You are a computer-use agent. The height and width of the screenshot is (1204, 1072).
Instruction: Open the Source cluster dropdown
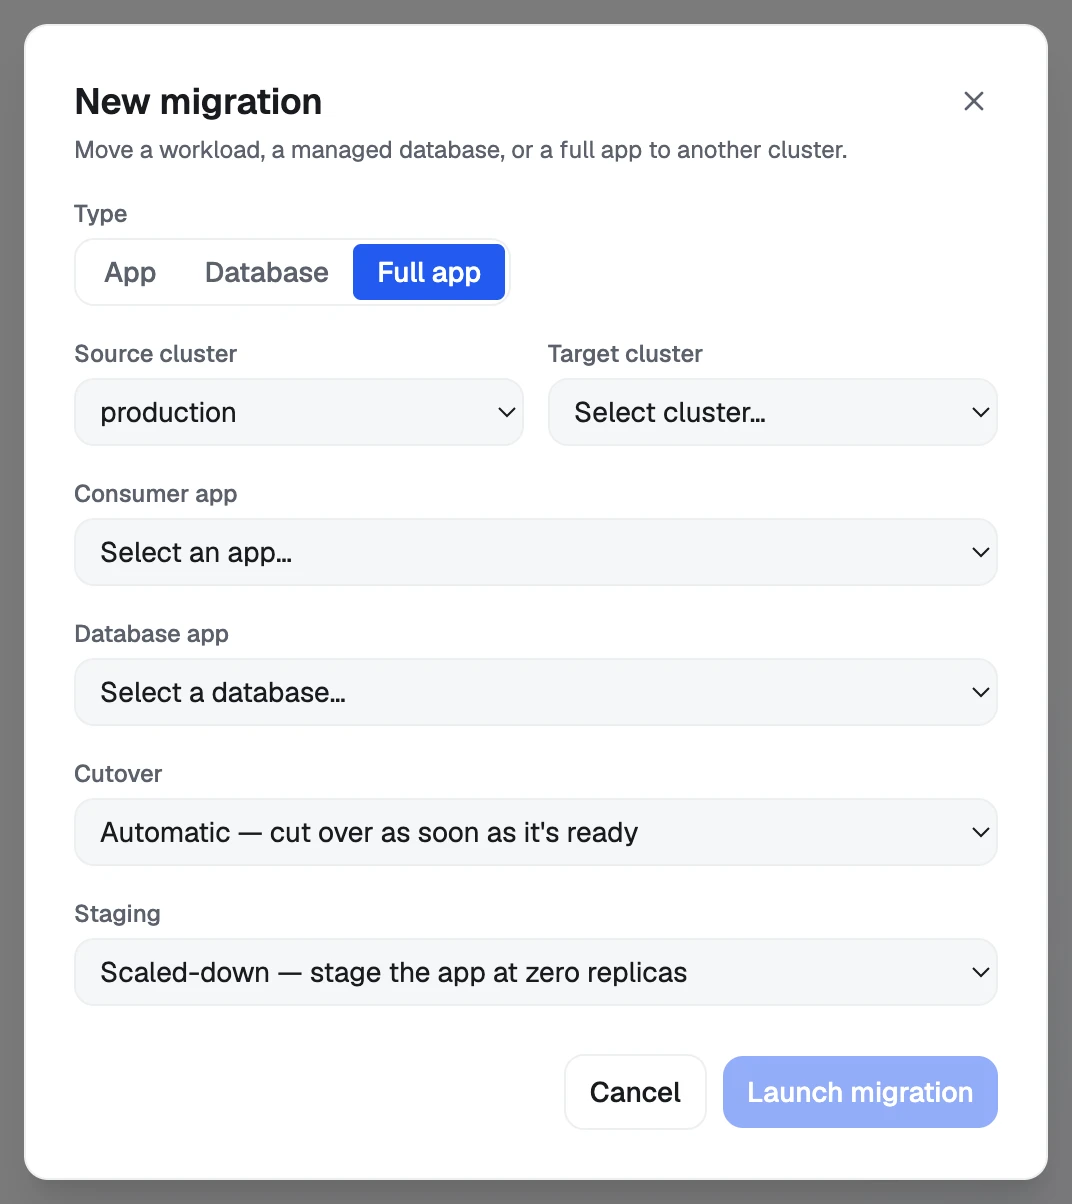pos(299,412)
